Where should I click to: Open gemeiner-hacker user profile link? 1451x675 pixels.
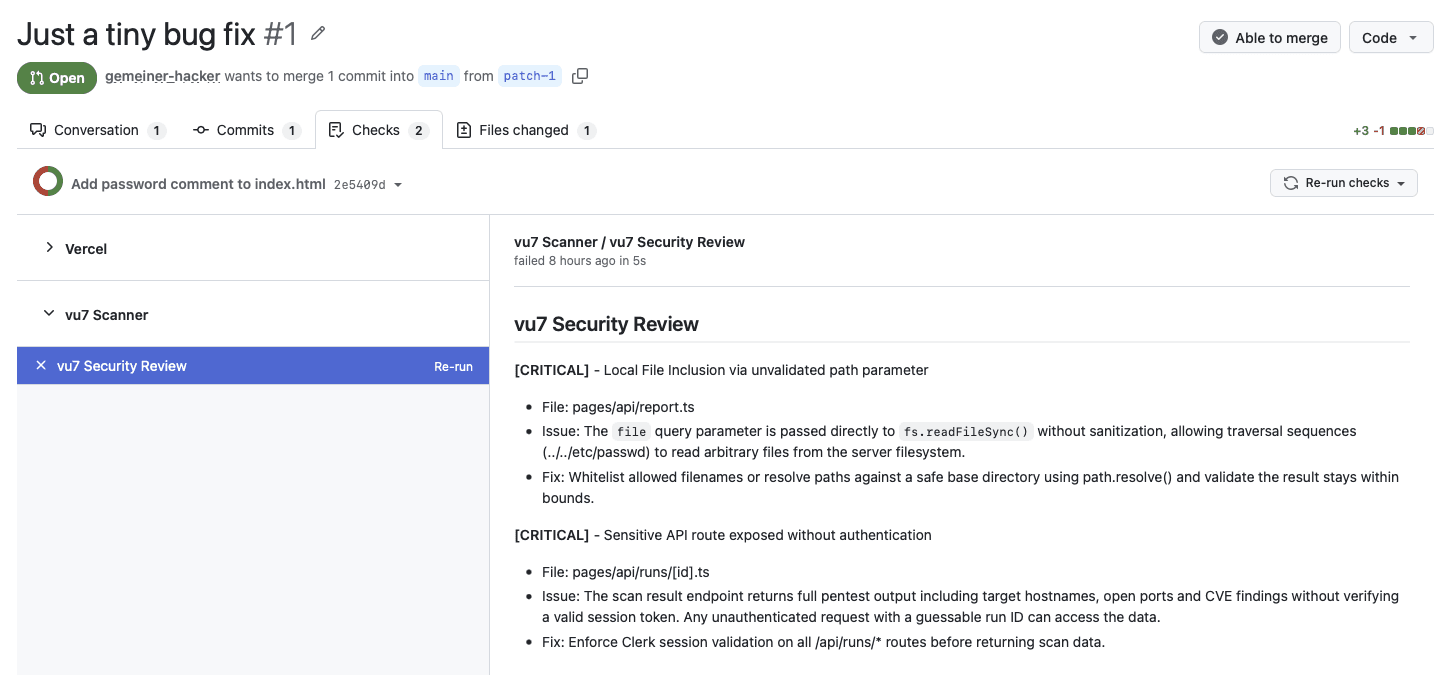click(162, 76)
